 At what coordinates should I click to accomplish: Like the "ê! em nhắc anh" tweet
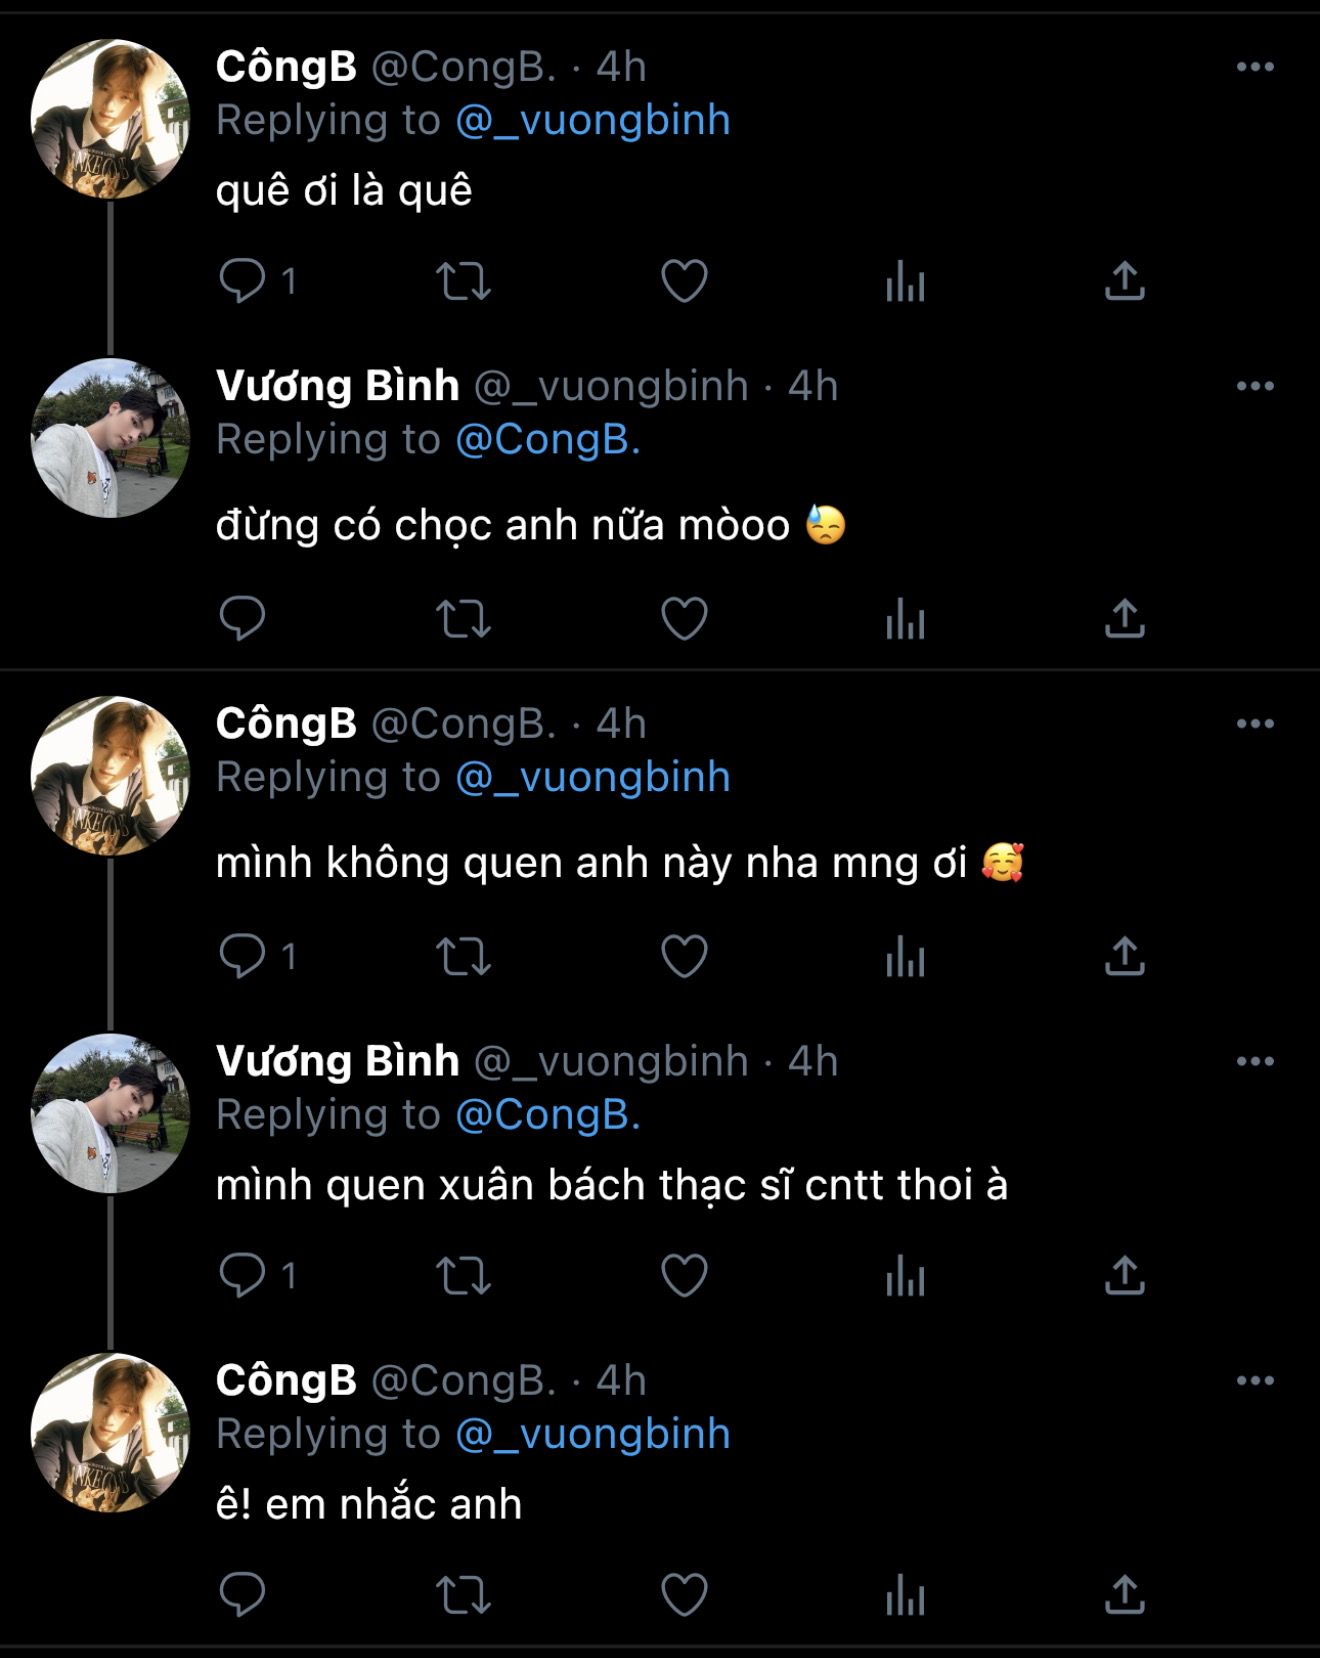coord(685,1594)
